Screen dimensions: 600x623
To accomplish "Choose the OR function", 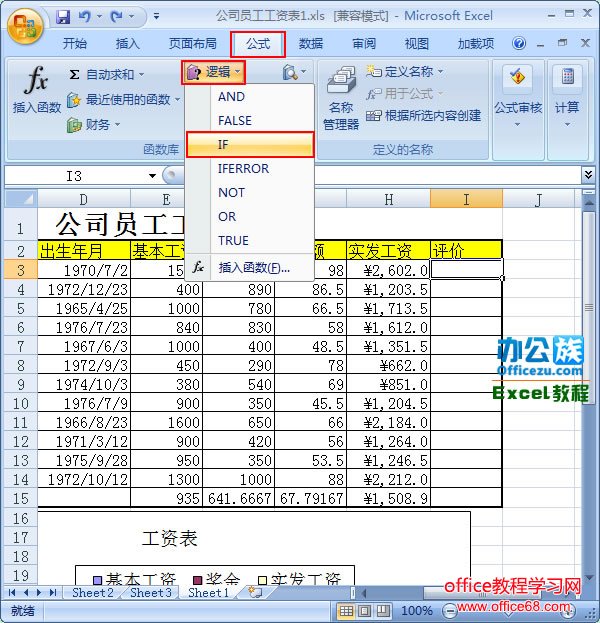I will point(250,217).
